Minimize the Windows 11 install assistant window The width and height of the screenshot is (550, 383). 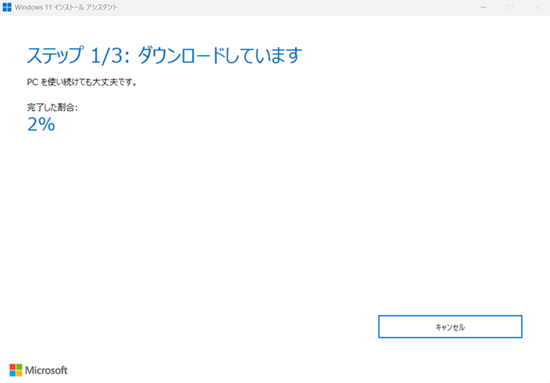(x=483, y=7)
